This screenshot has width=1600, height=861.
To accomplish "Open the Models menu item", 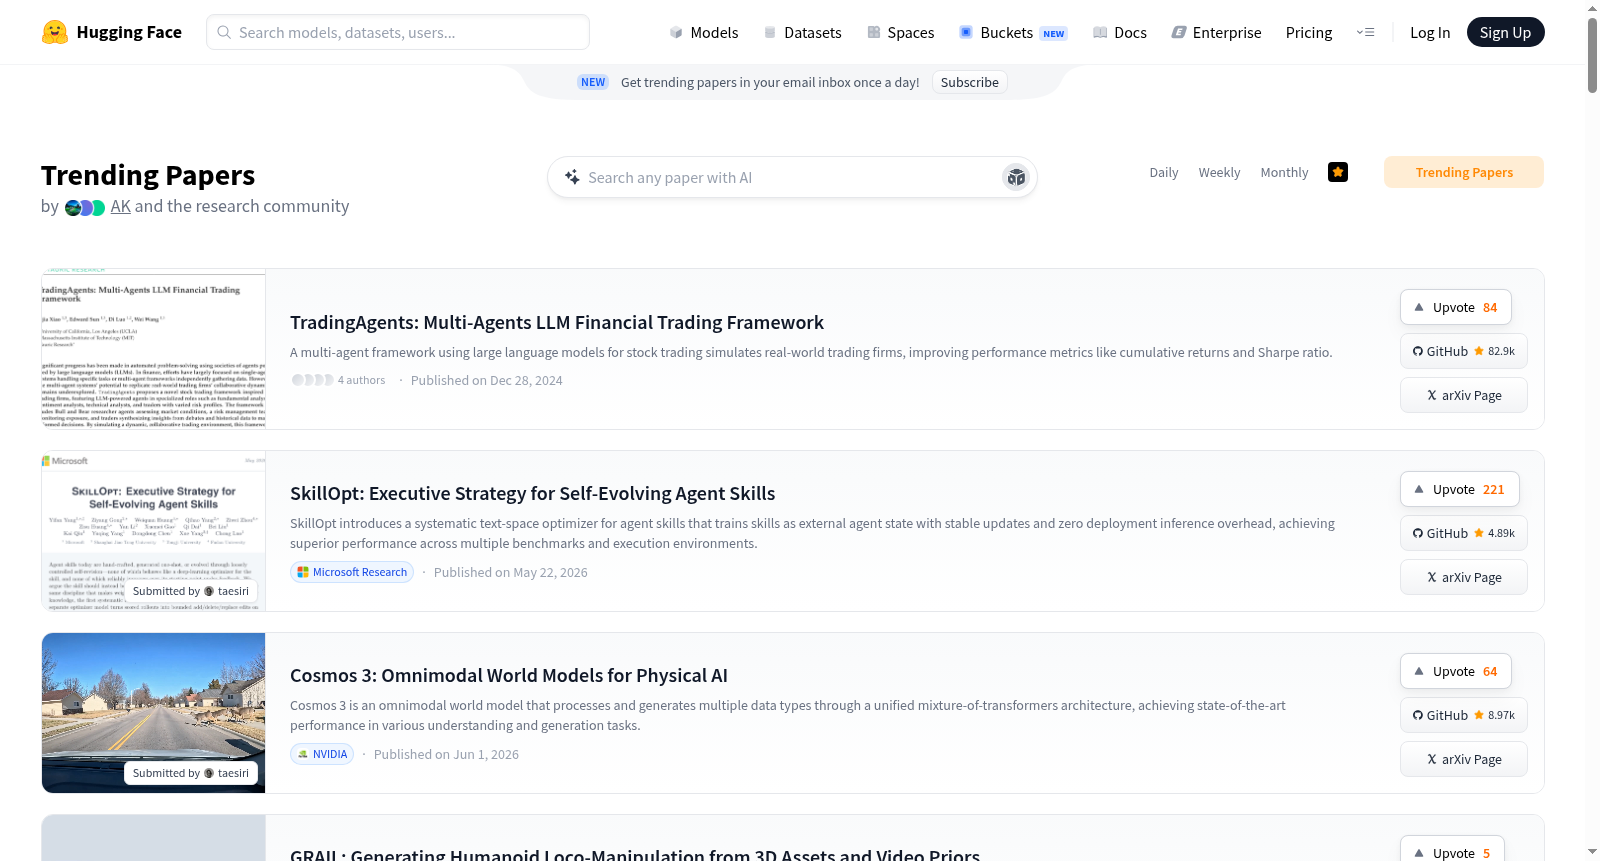I will click(x=704, y=32).
